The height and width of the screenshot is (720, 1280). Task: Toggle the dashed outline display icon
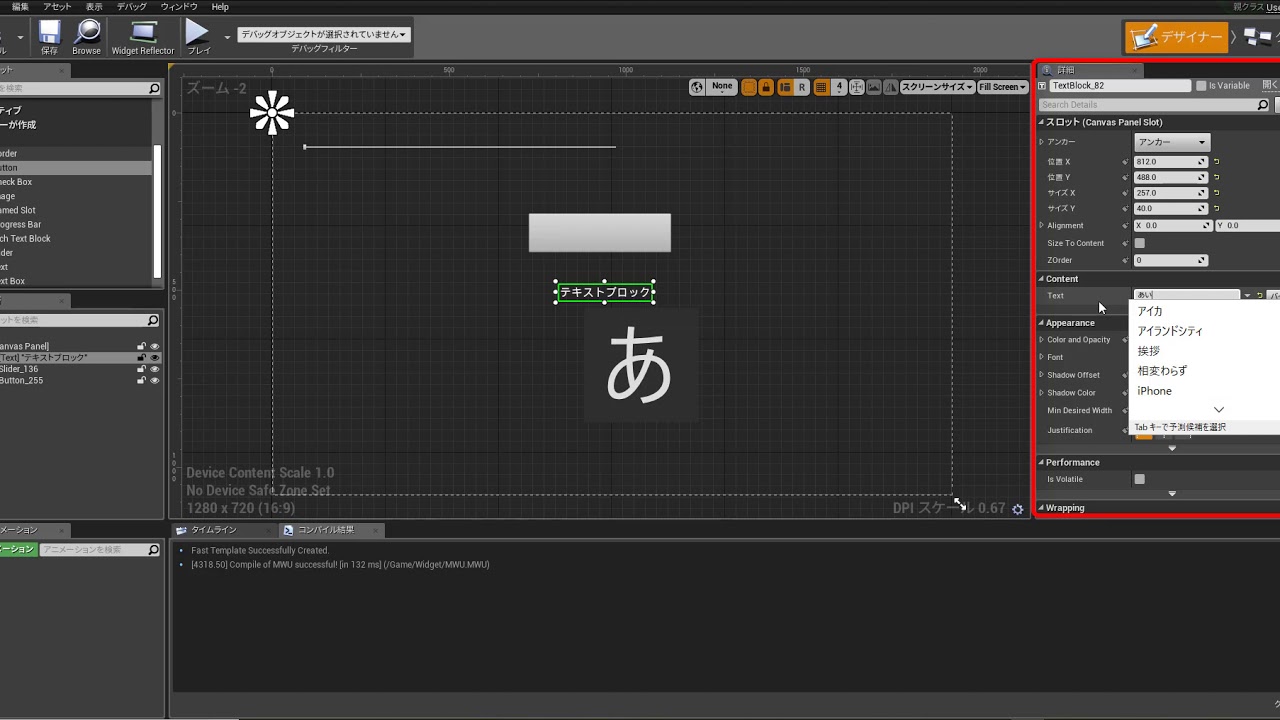[x=749, y=87]
